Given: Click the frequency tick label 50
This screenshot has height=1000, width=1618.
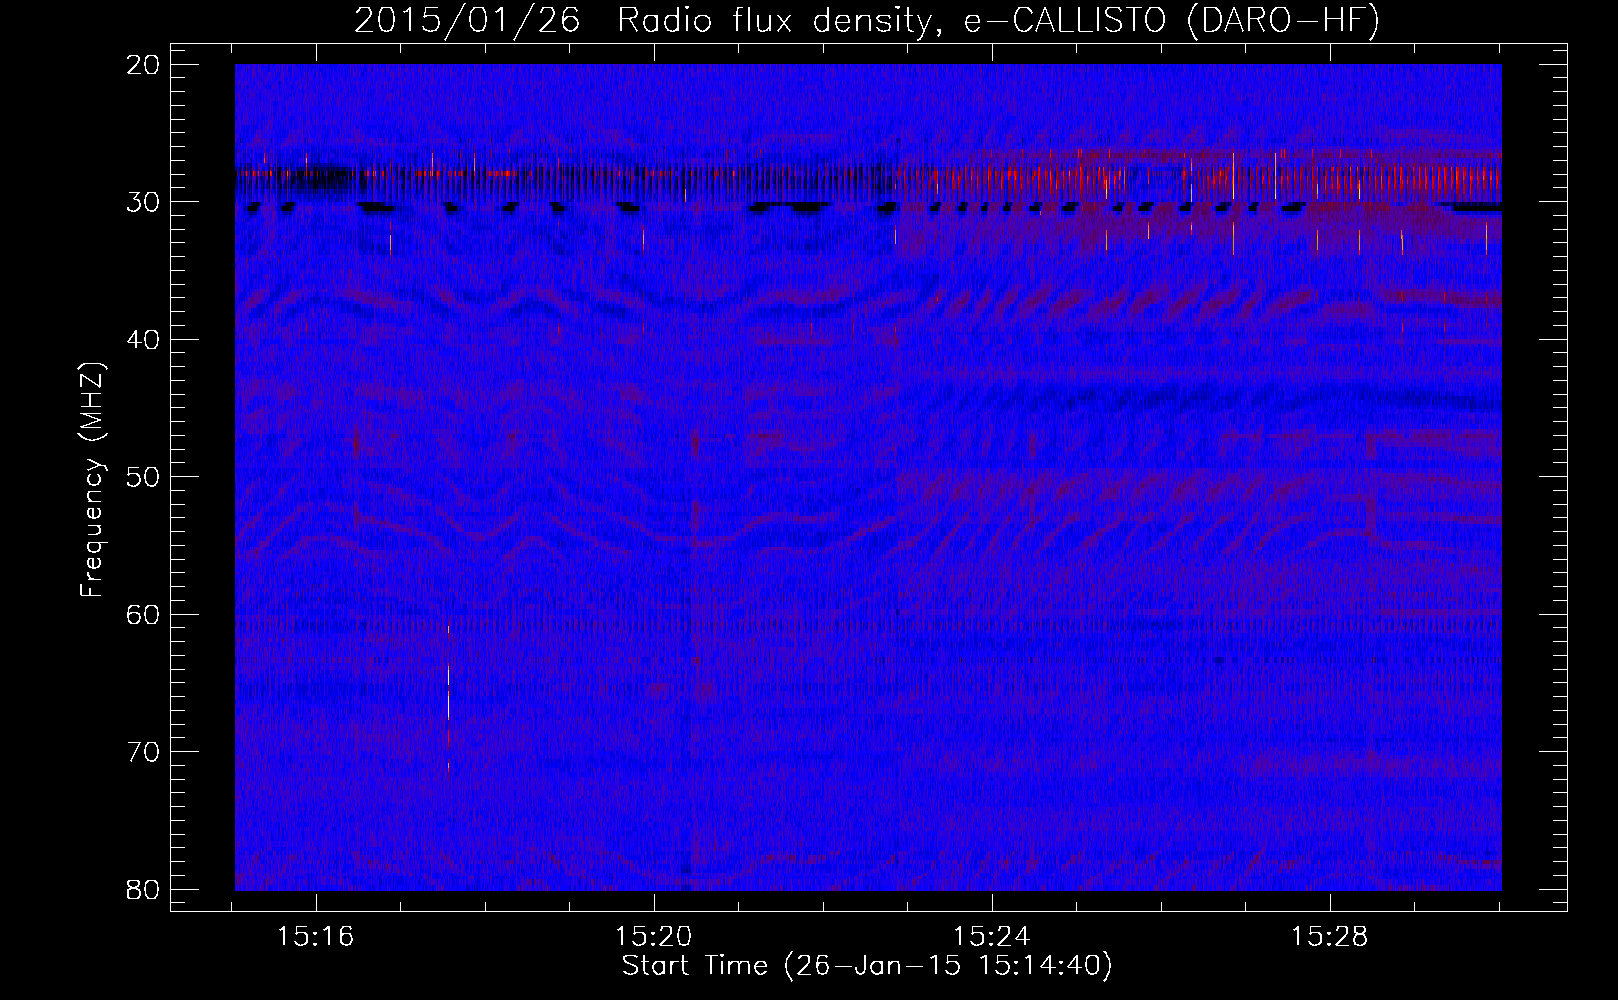Looking at the screenshot, I should click(x=144, y=477).
